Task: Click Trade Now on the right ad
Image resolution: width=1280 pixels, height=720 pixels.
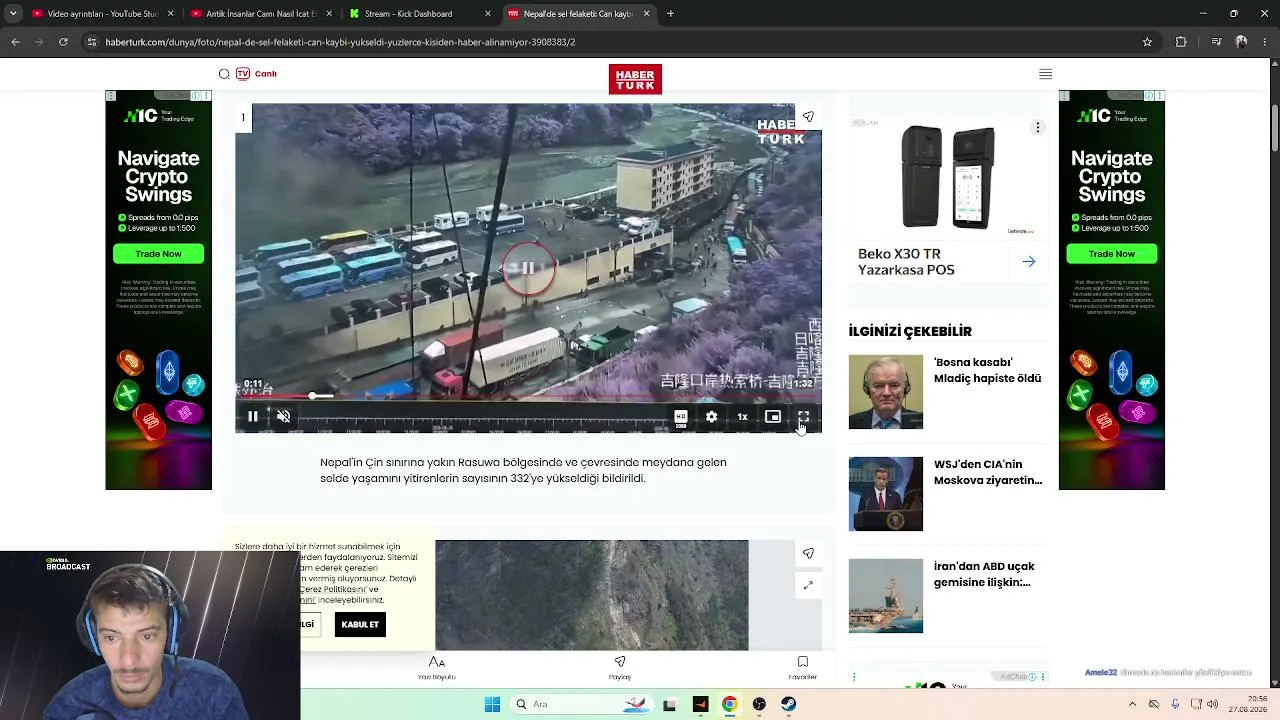Action: click(1112, 254)
